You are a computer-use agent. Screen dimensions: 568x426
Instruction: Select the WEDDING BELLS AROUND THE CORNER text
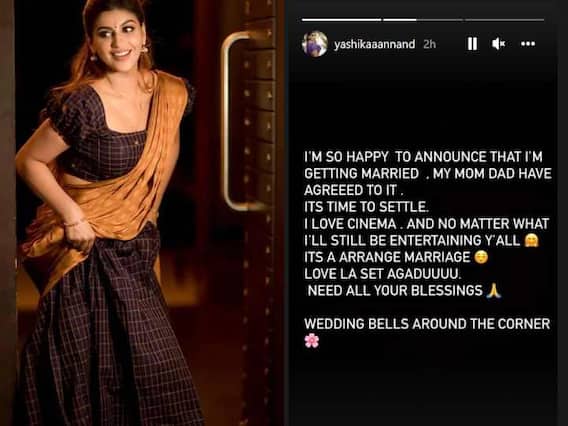[x=427, y=324]
